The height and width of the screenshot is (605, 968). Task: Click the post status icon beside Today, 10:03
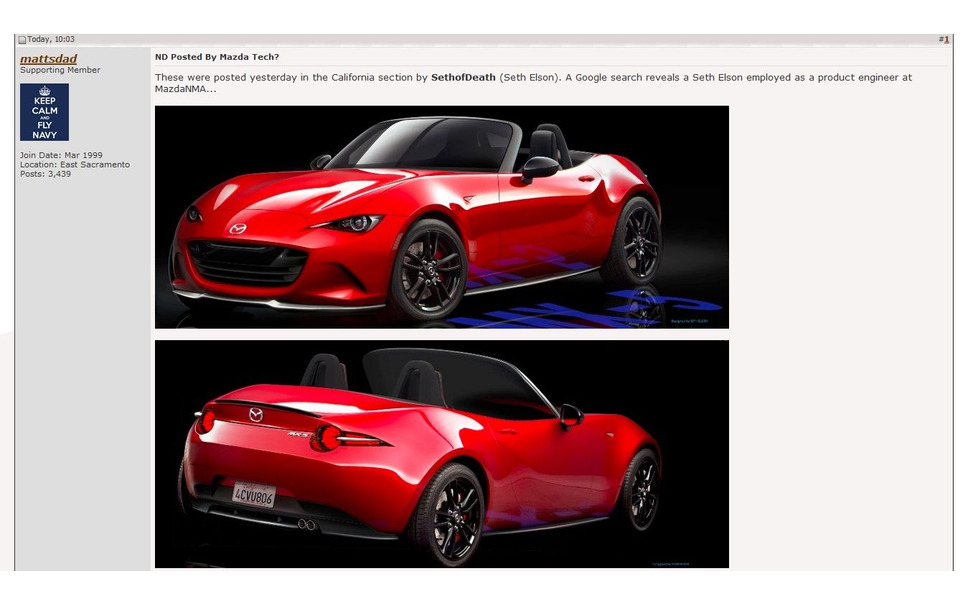pos(22,40)
